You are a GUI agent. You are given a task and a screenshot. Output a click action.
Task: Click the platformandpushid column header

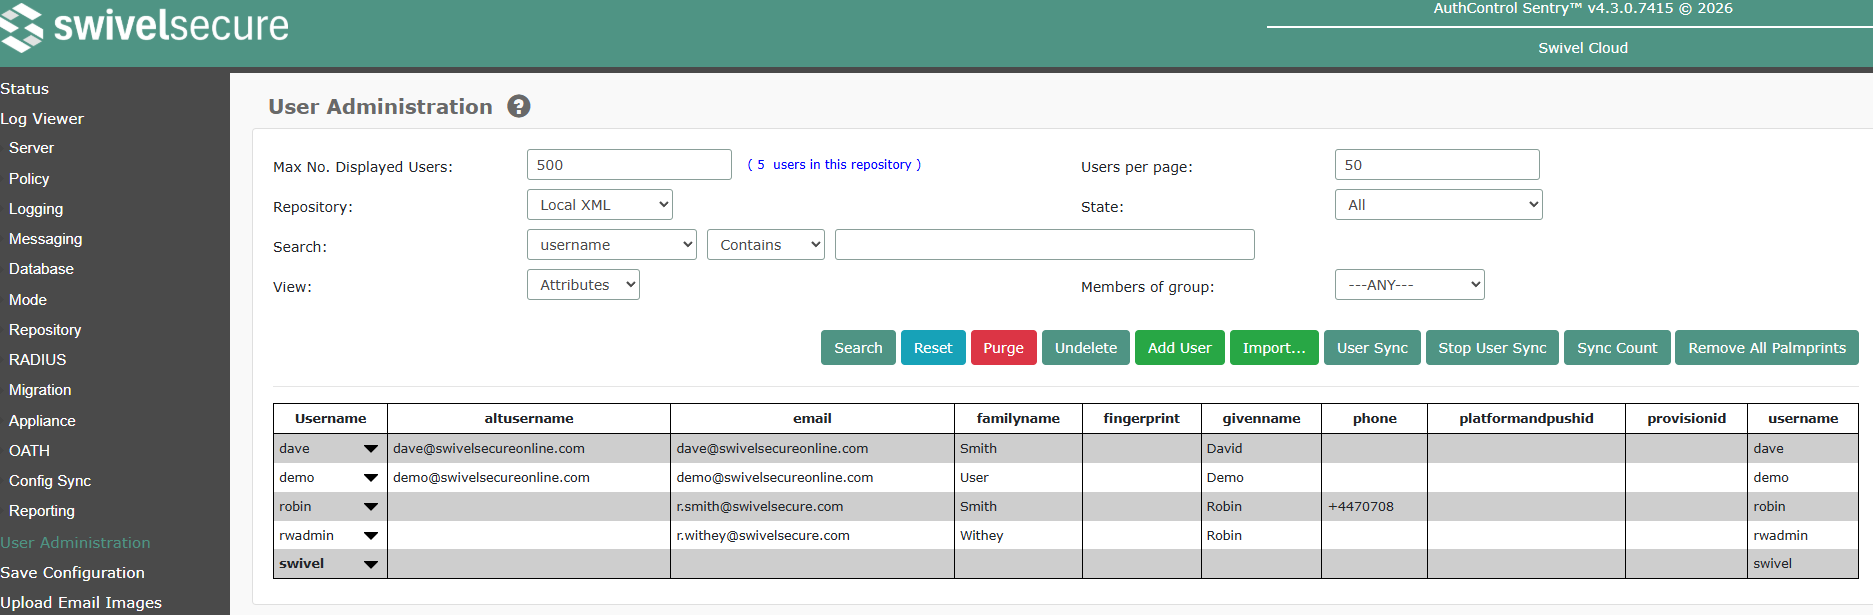pos(1527,418)
